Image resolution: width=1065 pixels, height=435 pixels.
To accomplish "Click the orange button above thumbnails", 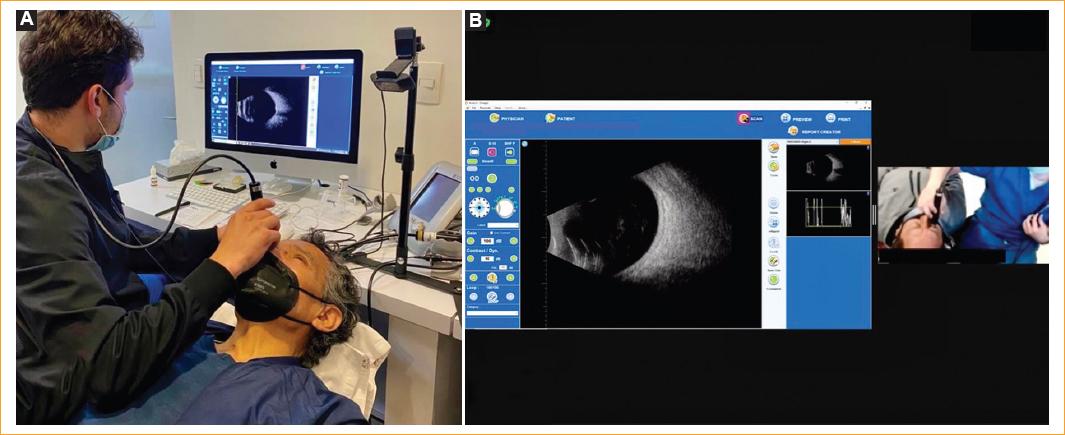I will 853,142.
